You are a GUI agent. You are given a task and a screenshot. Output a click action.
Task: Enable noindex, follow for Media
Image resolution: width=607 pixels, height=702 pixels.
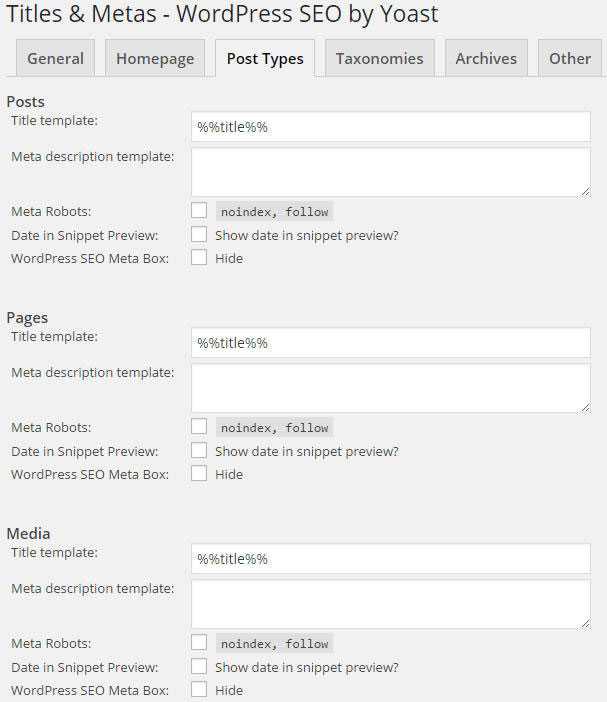pyautogui.click(x=199, y=643)
